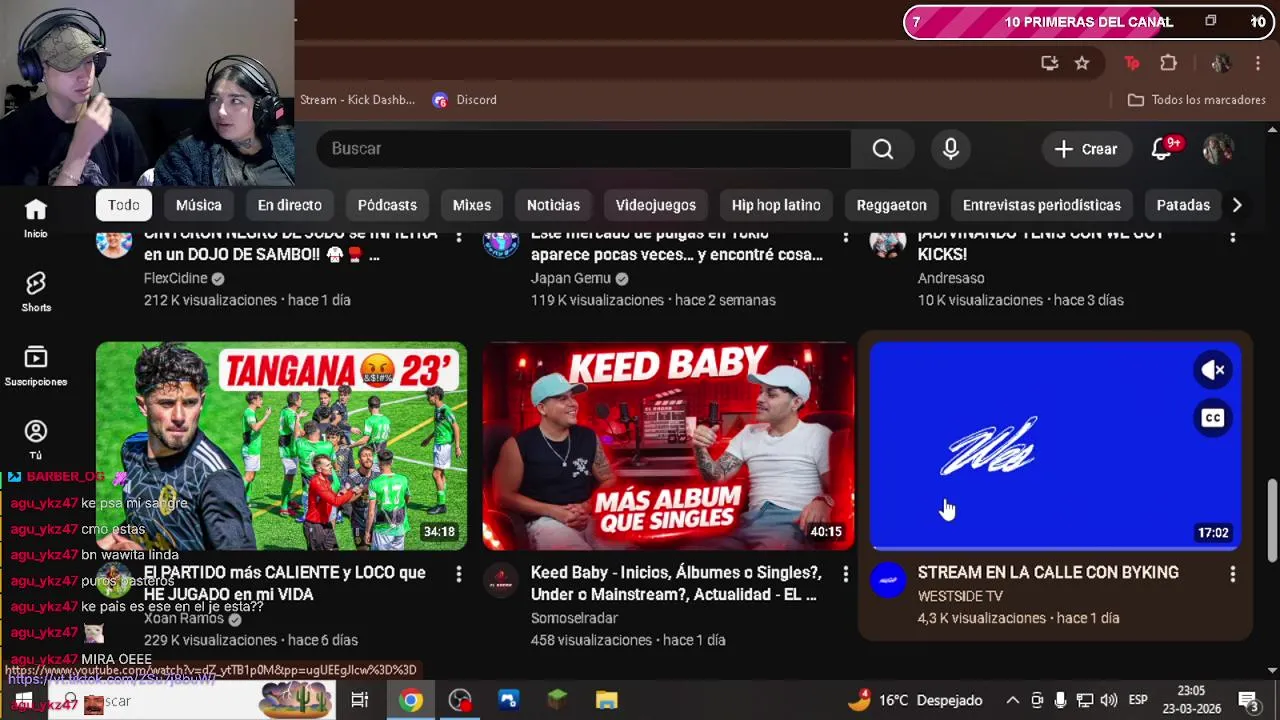Start voice search with the microphone icon
The height and width of the screenshot is (720, 1280).
951,149
